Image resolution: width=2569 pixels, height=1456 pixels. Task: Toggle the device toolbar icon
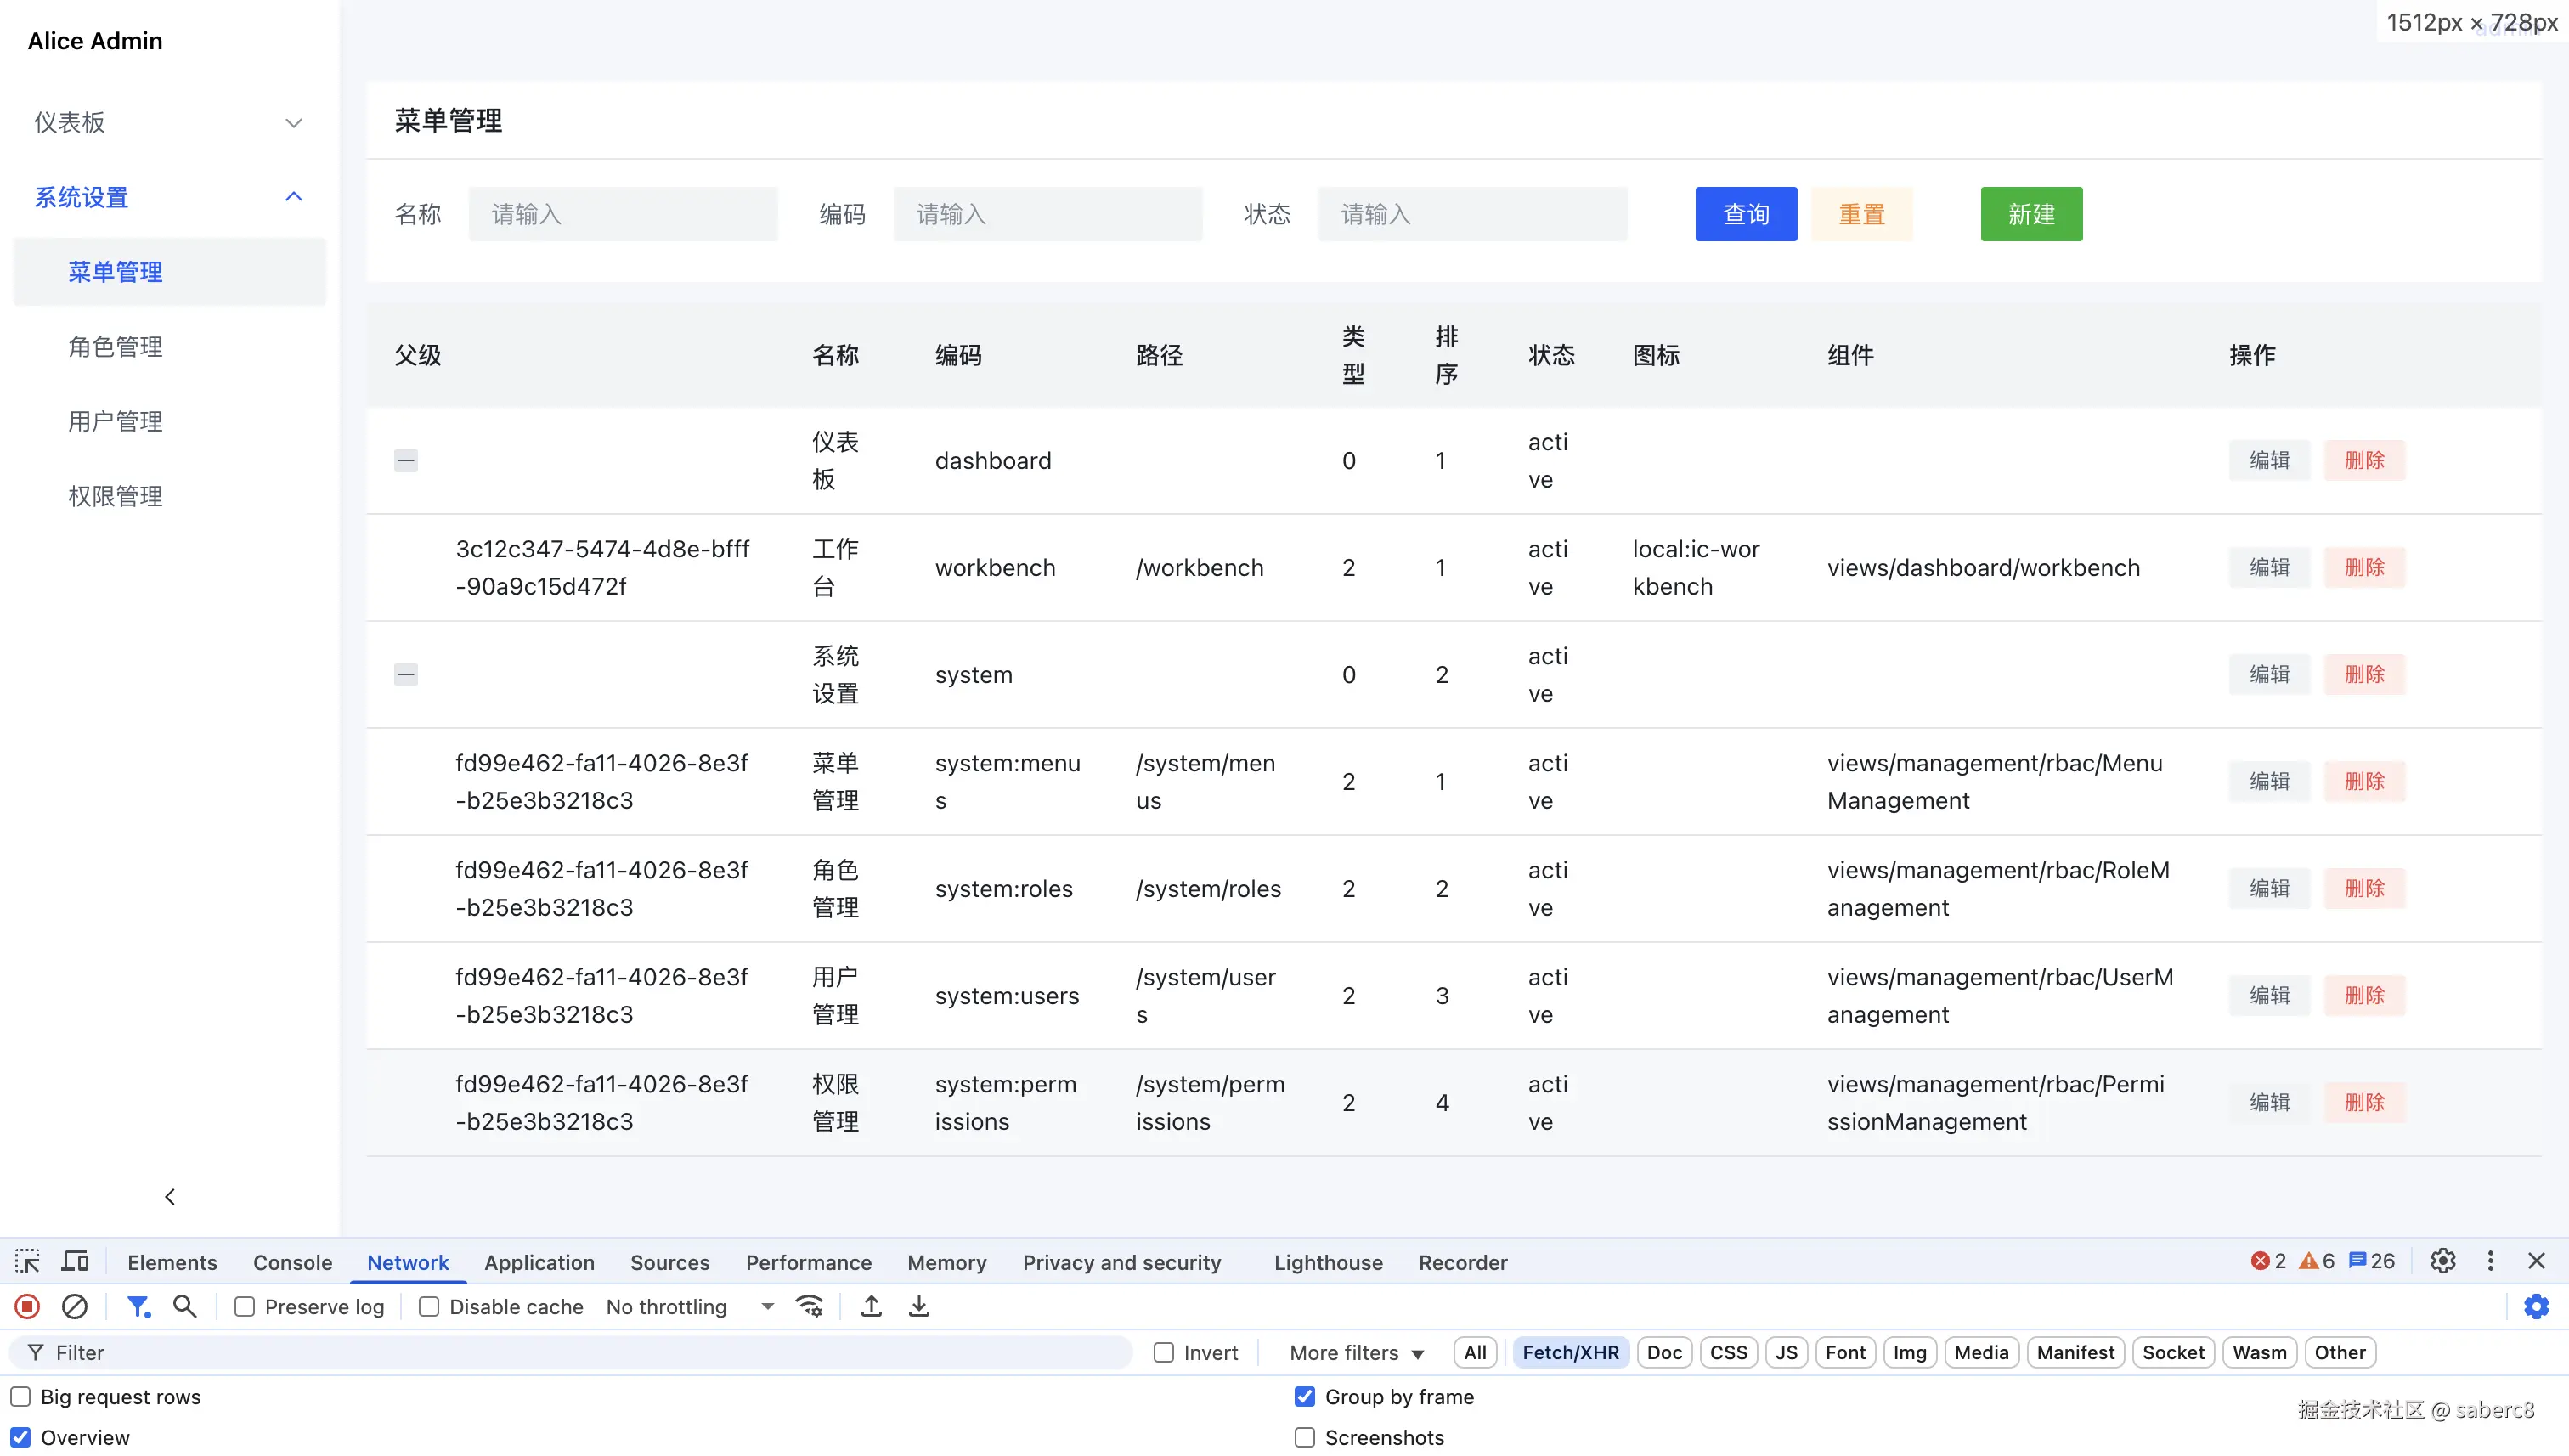coord(75,1261)
